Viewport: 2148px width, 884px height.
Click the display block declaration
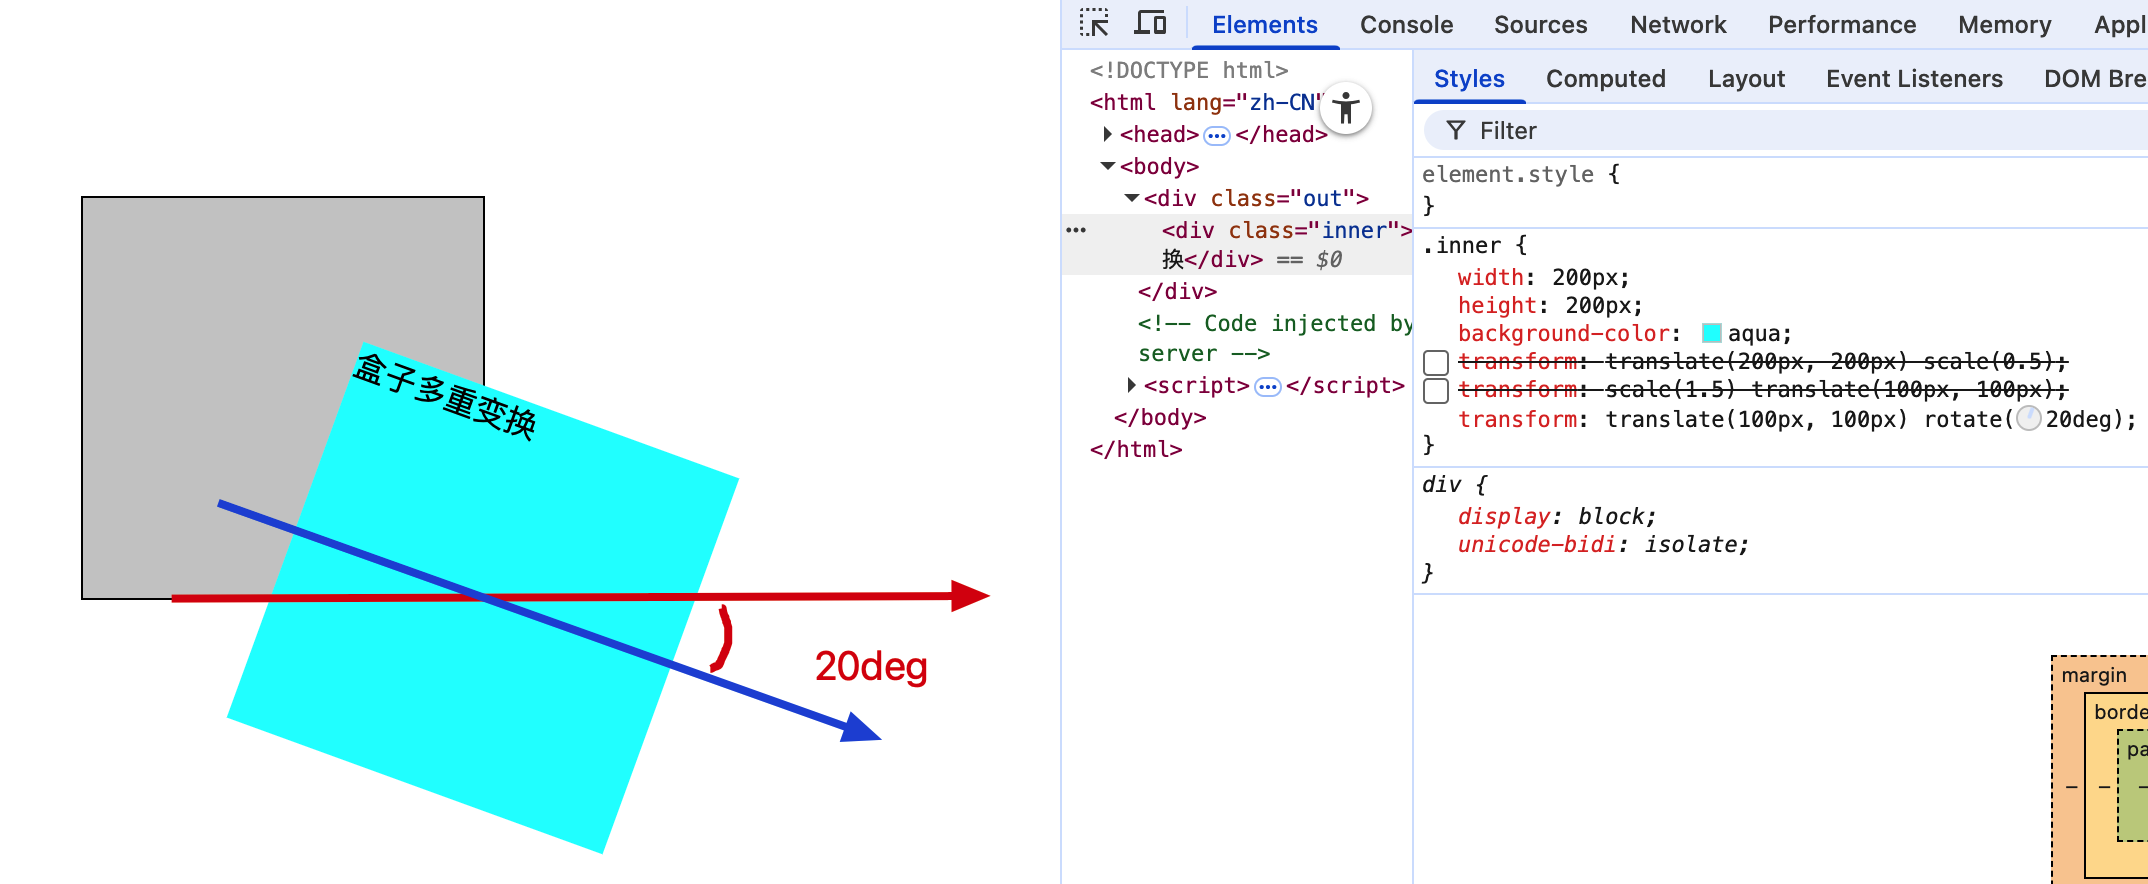(1557, 516)
